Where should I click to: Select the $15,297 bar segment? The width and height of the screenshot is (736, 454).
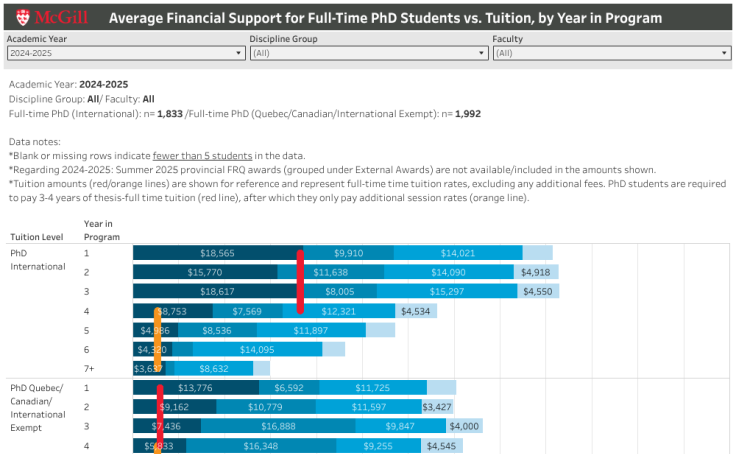458,291
